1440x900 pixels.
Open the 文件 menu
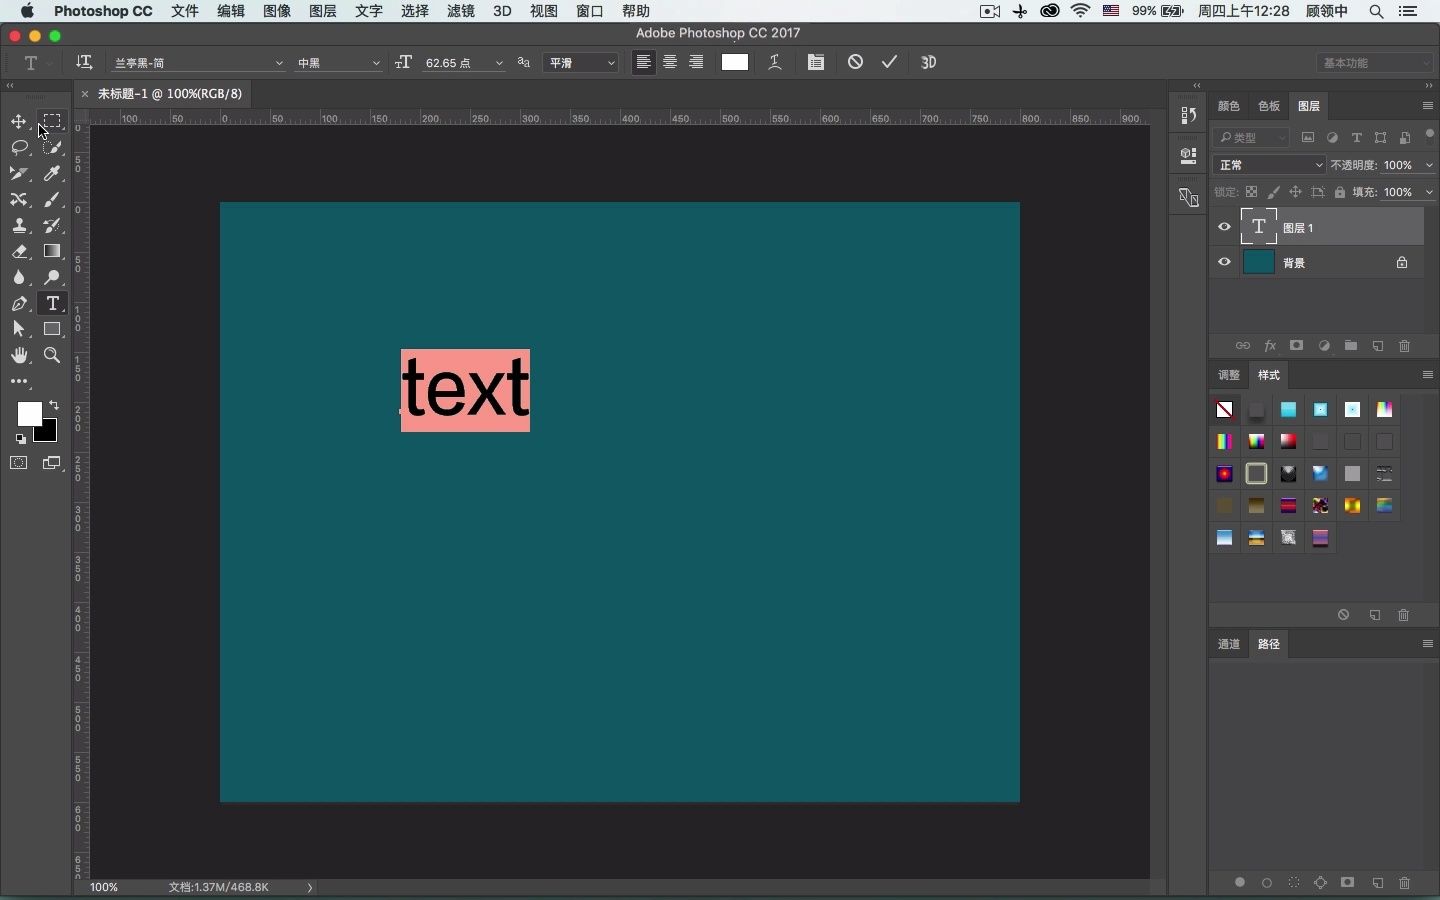tap(185, 11)
